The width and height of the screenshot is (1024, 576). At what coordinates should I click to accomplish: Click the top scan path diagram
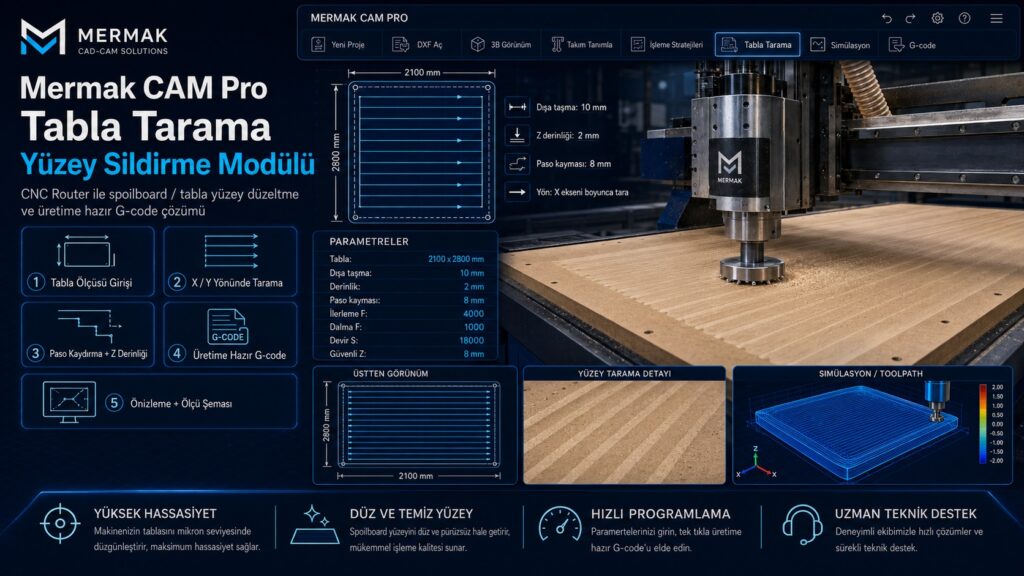(x=421, y=152)
